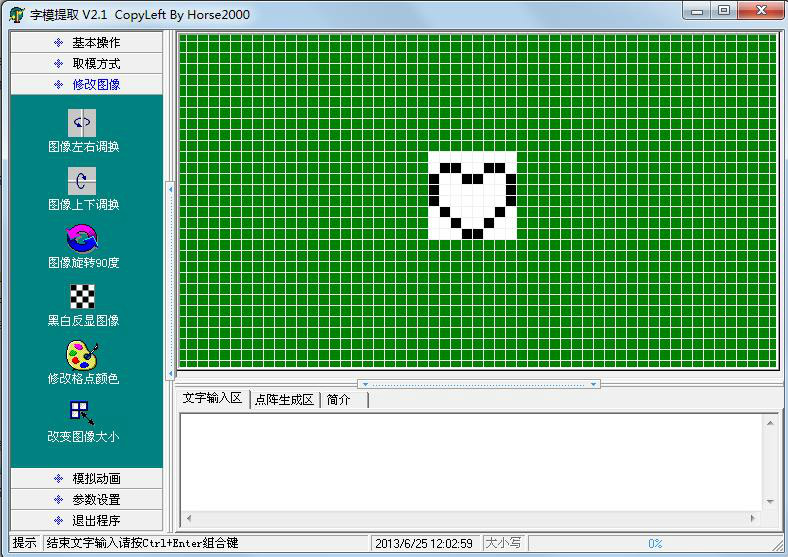Click the change image size icon
The image size is (788, 557).
pyautogui.click(x=82, y=412)
